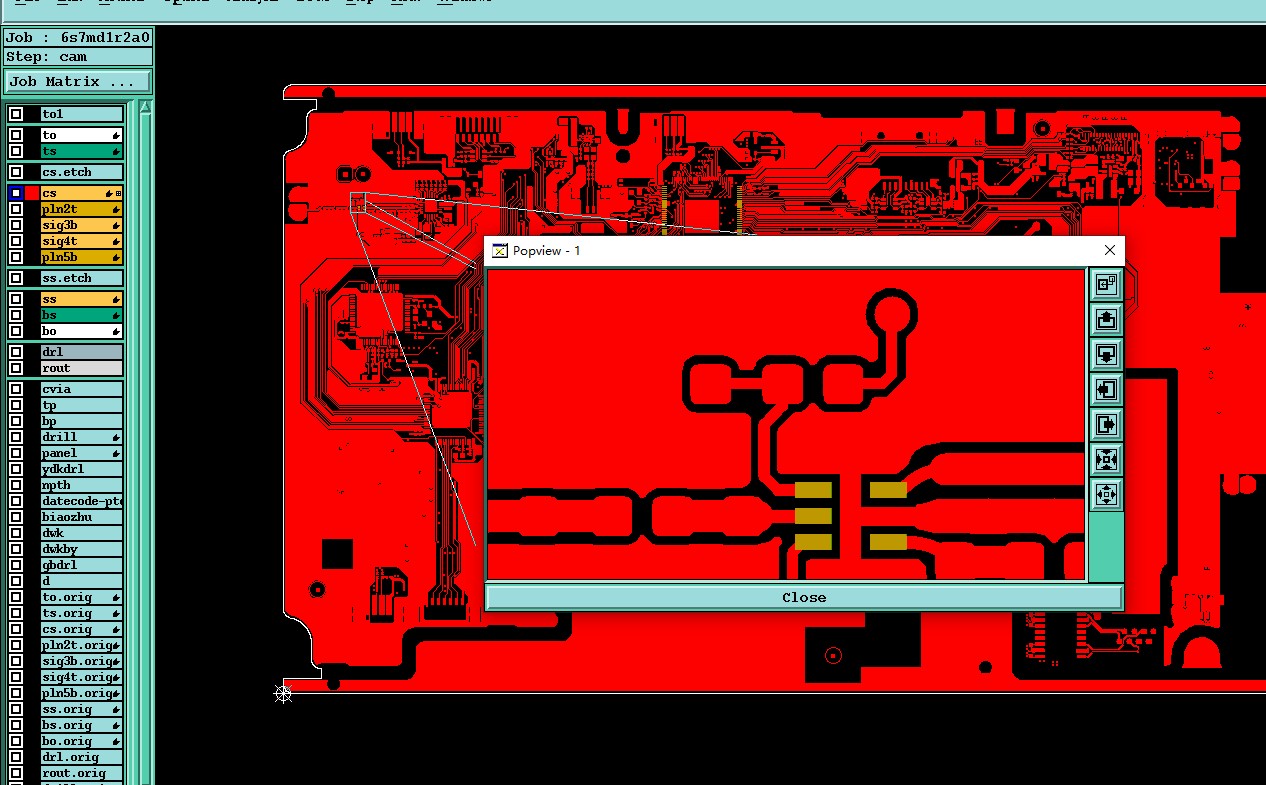Check the box beside the rout layer
Screen dimensions: 1266x785
[16, 368]
